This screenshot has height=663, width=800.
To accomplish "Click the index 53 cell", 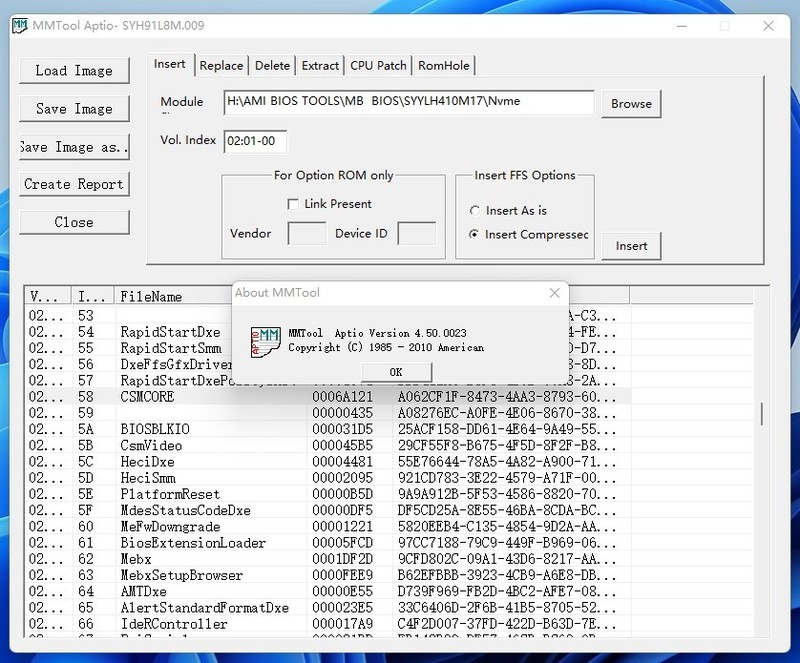I will 86,316.
